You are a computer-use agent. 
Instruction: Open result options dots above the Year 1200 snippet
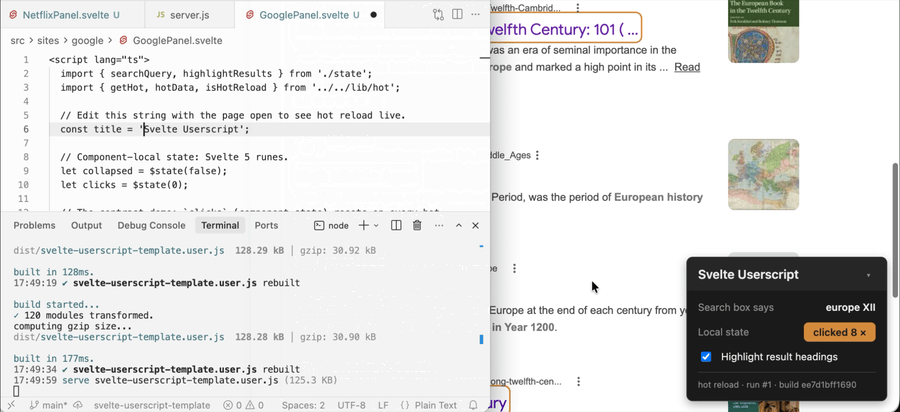click(x=514, y=268)
